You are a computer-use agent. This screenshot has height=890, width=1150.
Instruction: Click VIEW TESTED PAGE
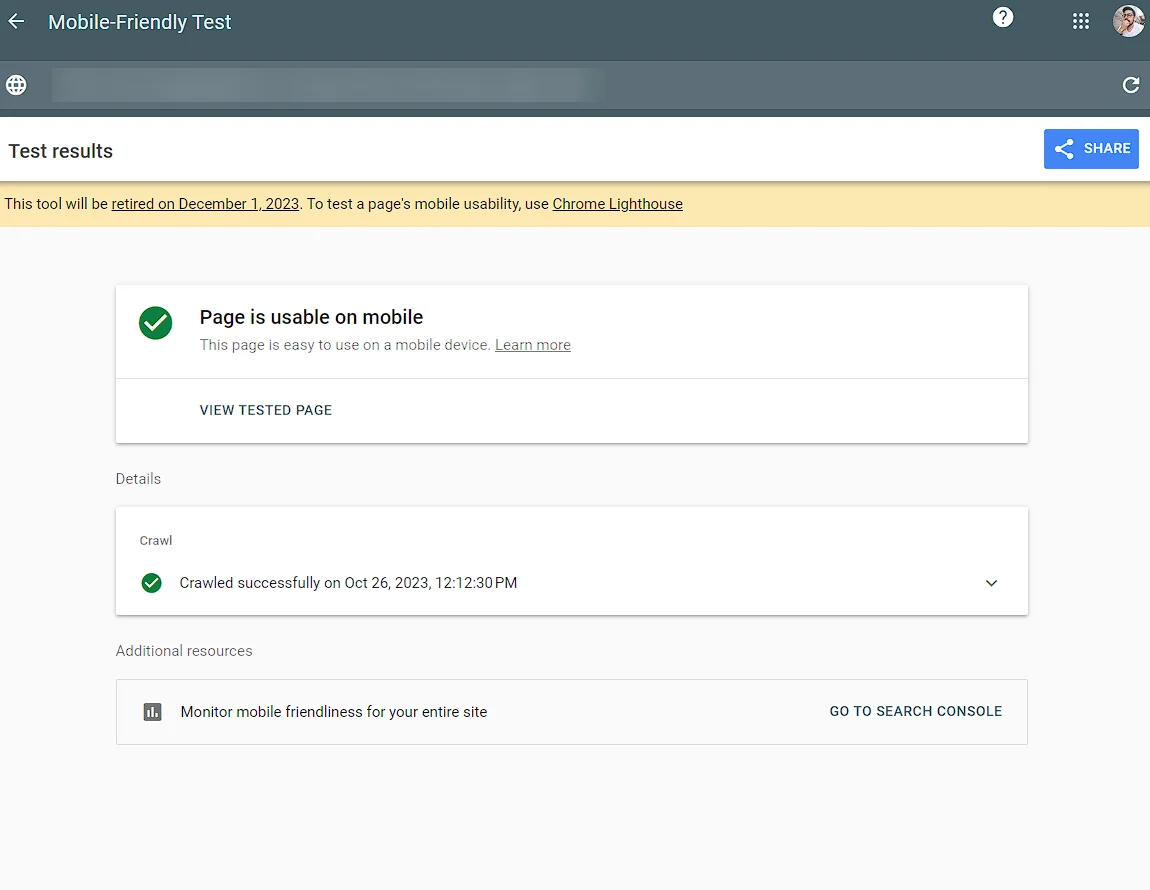click(x=266, y=410)
